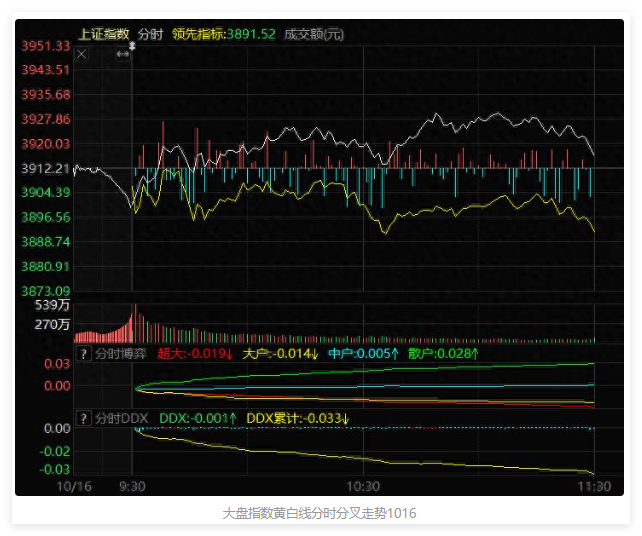Open help for 分时博弈 indicator
The height and width of the screenshot is (536, 642).
pyautogui.click(x=84, y=354)
